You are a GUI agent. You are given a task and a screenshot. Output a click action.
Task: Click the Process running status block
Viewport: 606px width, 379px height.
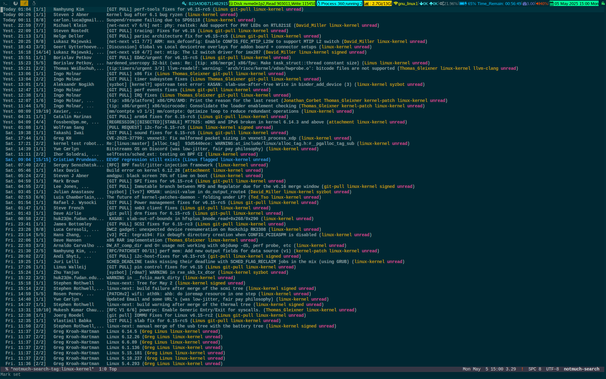340,3
